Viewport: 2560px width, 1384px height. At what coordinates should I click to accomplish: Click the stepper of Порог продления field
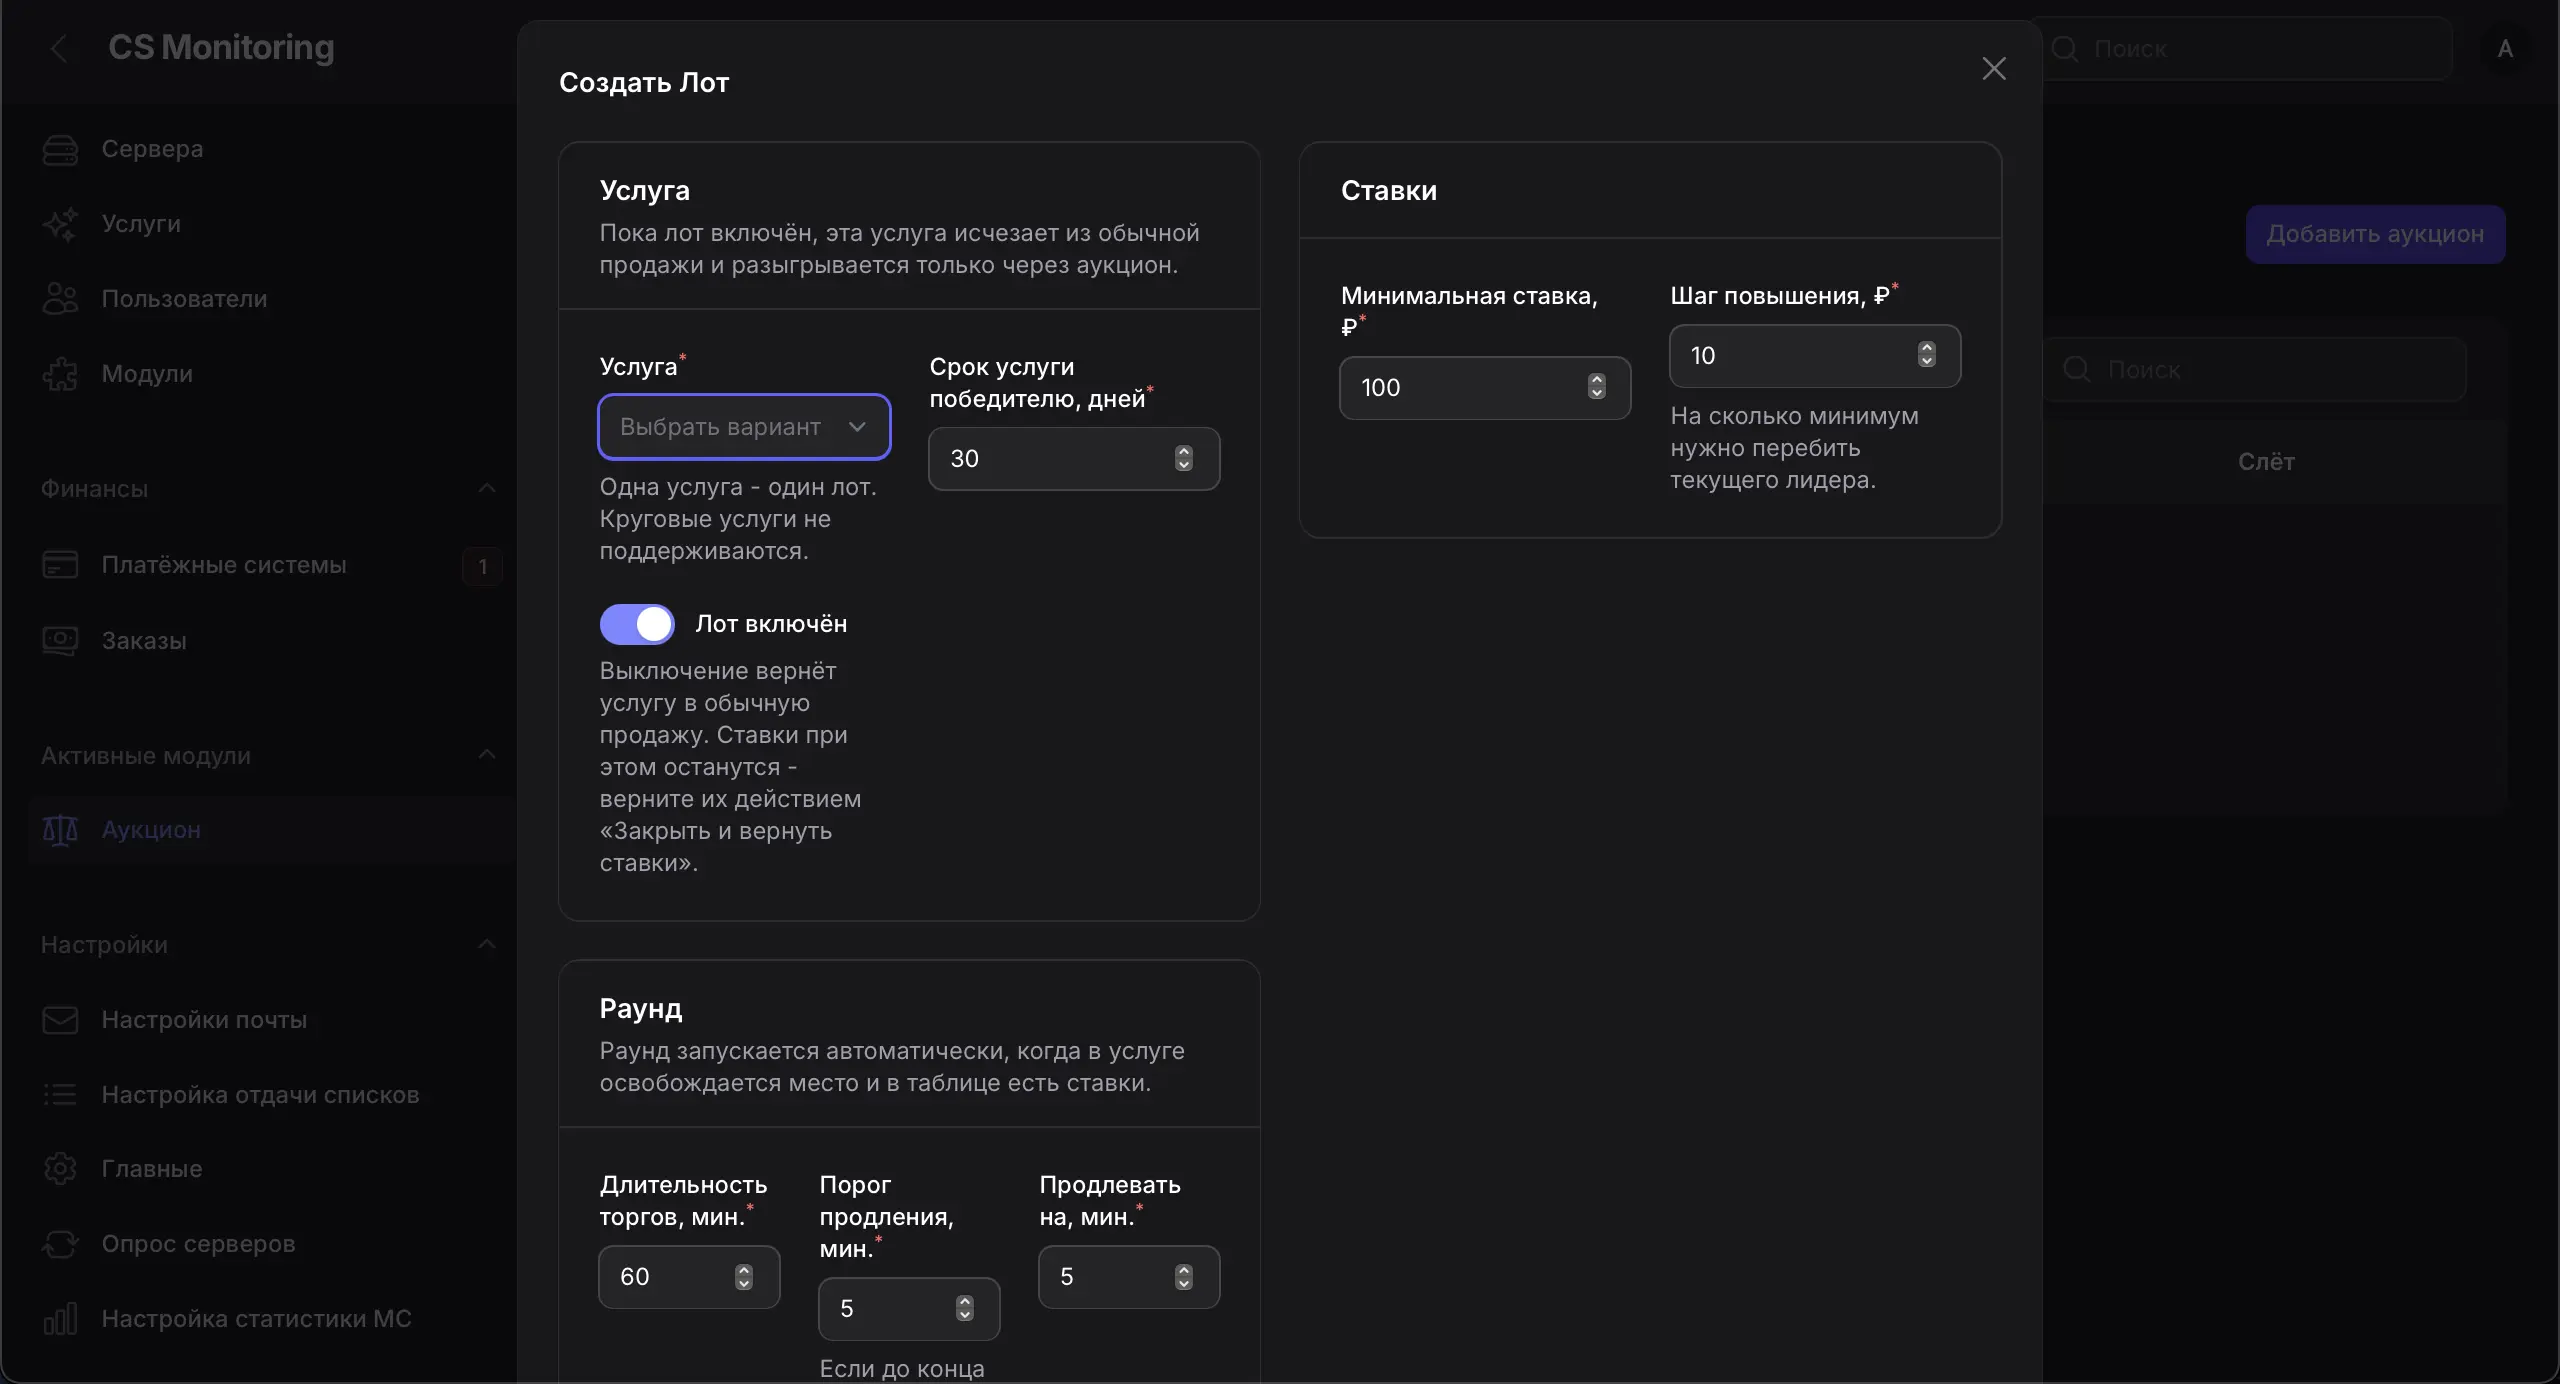pyautogui.click(x=965, y=1308)
